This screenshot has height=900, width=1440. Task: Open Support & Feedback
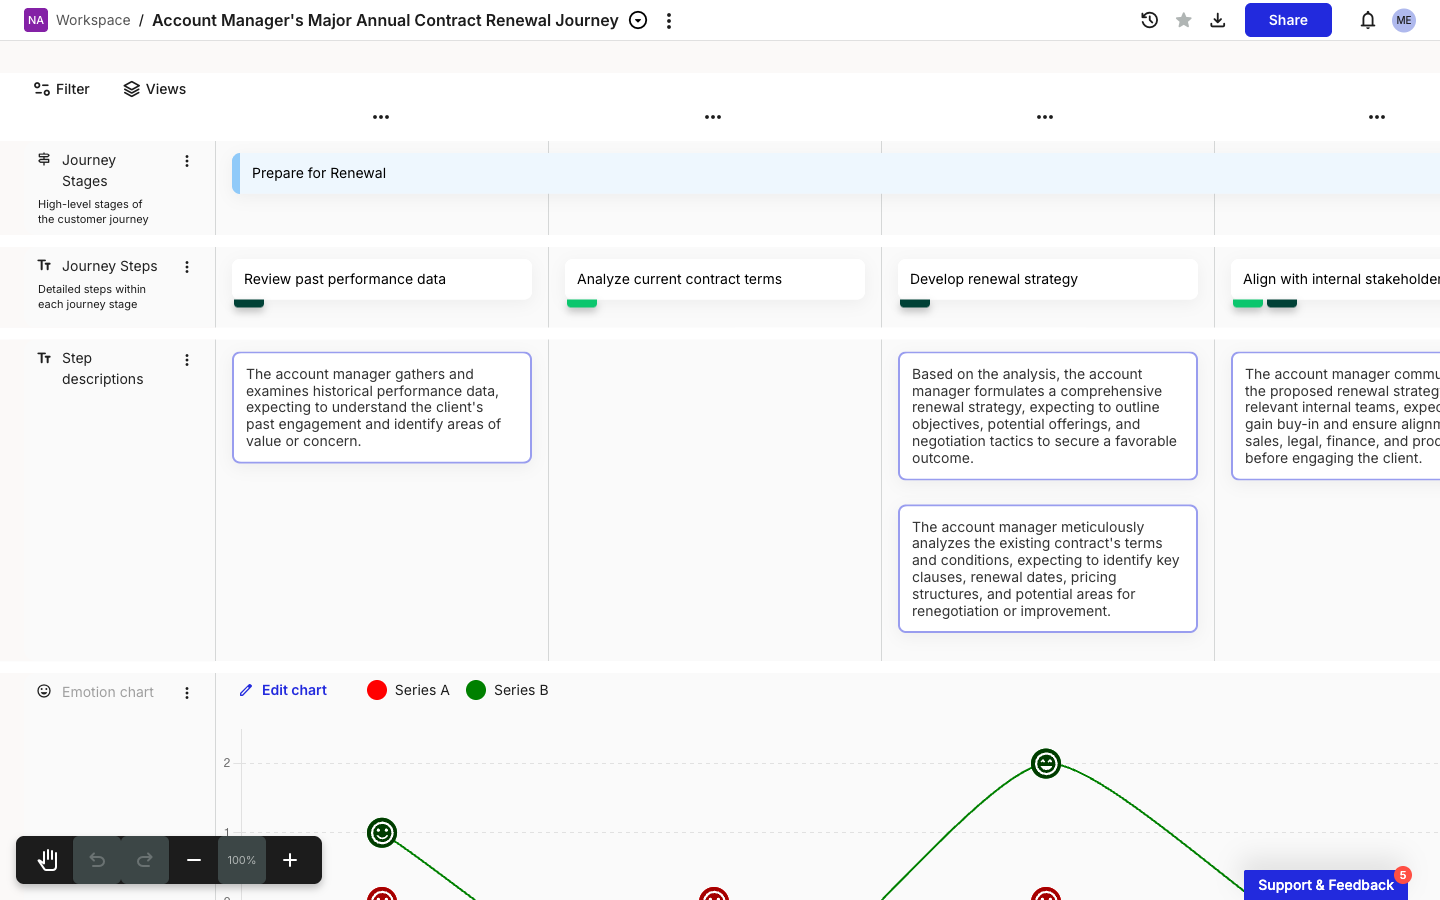(1326, 885)
